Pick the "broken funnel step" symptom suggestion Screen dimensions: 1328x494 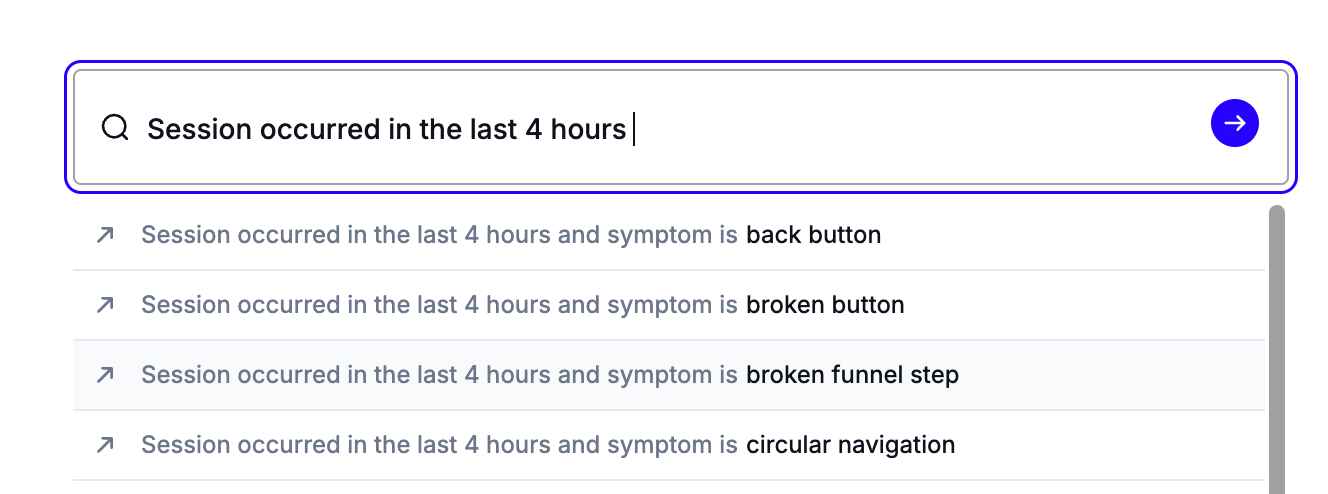852,376
